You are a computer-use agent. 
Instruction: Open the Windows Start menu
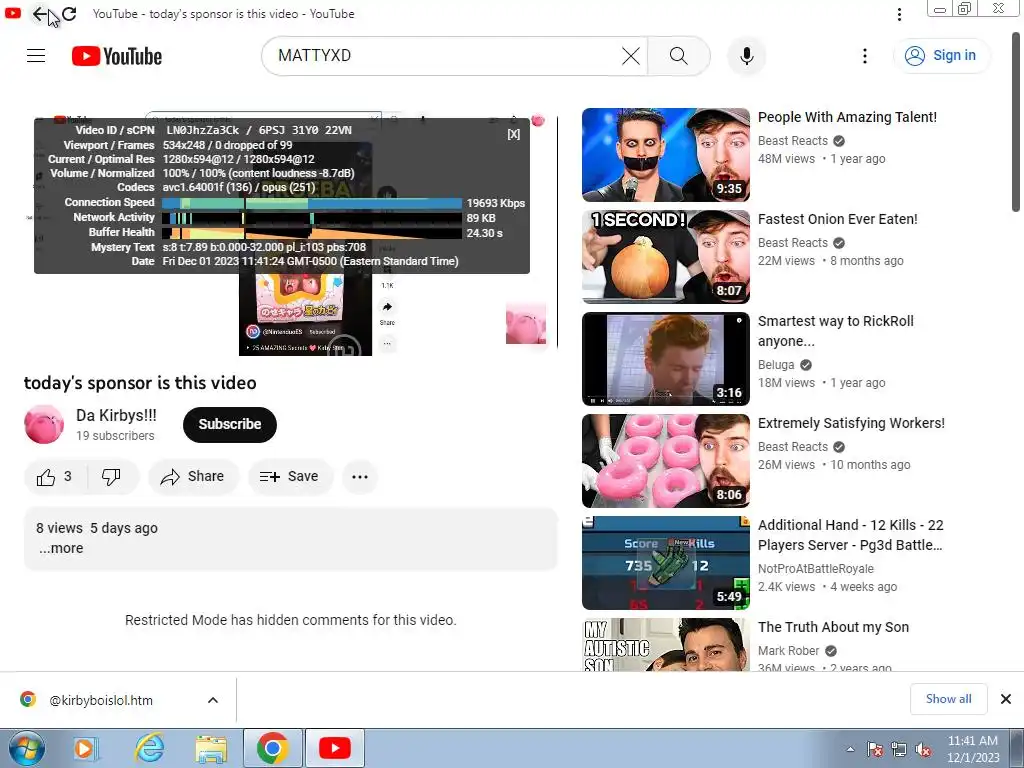[26, 748]
